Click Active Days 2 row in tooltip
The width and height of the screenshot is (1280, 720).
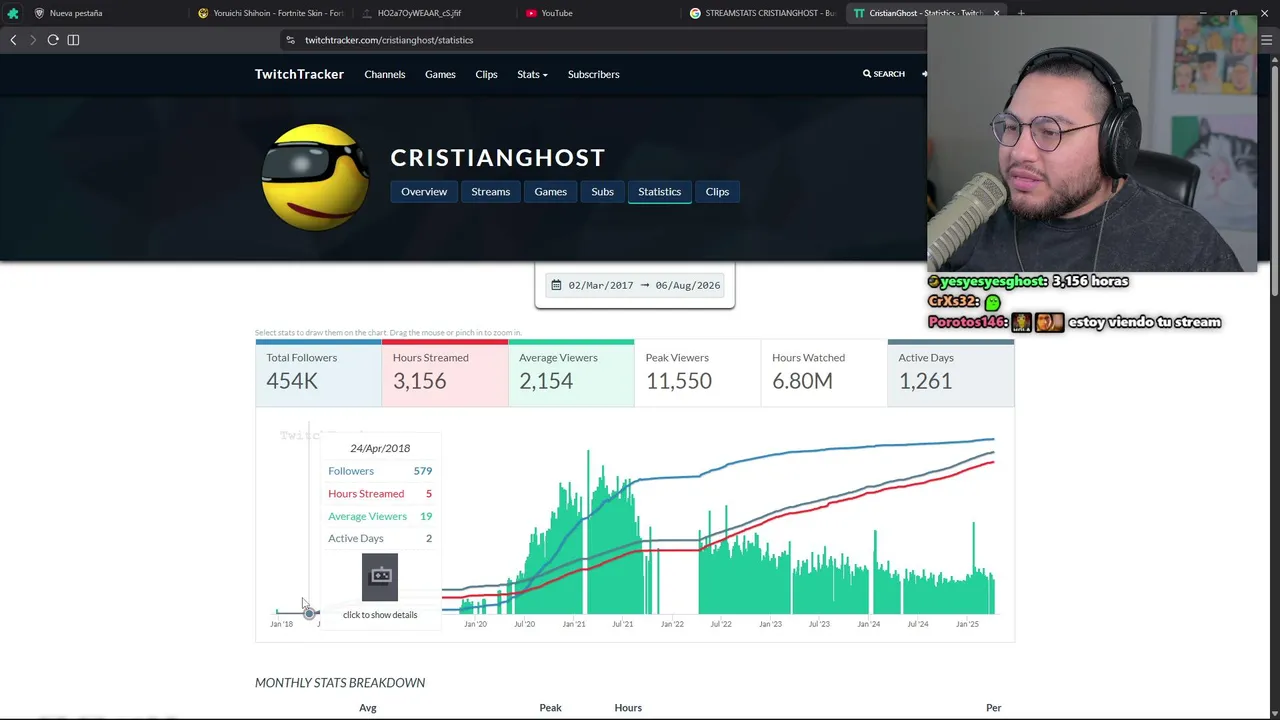(380, 539)
